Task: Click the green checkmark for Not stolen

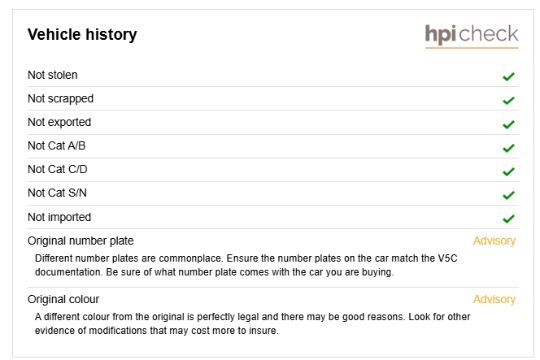Action: coord(508,76)
